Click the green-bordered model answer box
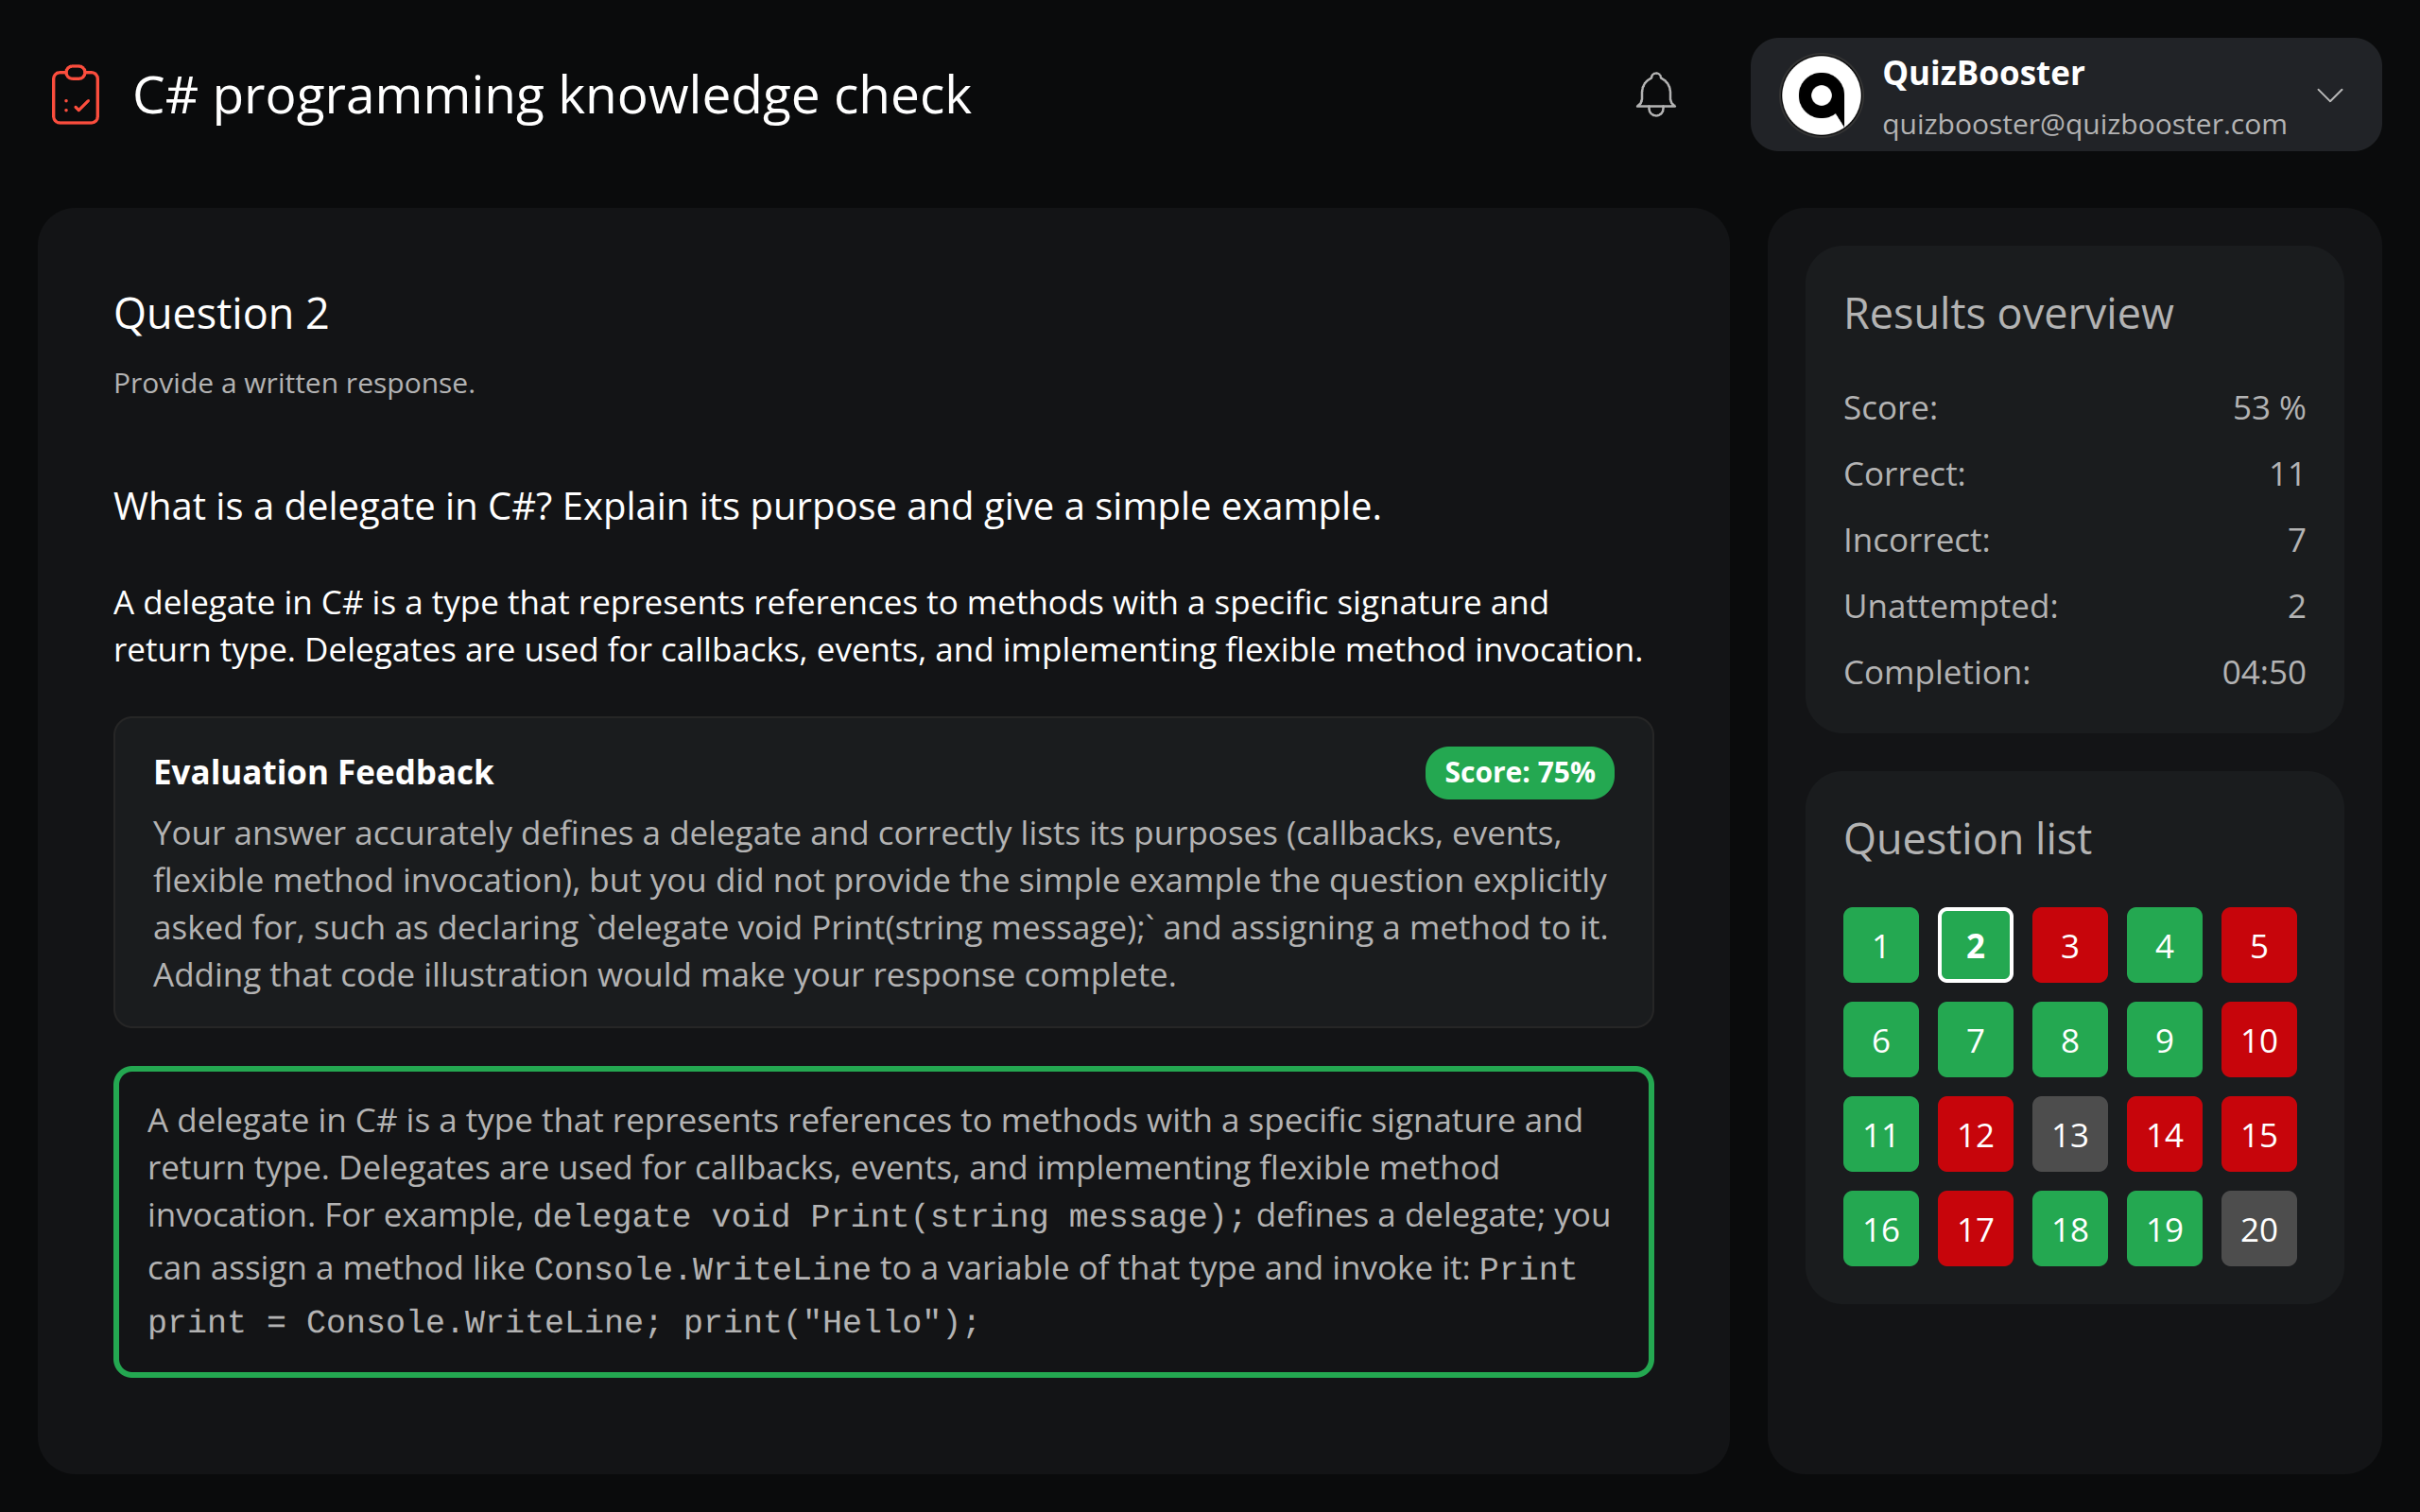 click(883, 1221)
